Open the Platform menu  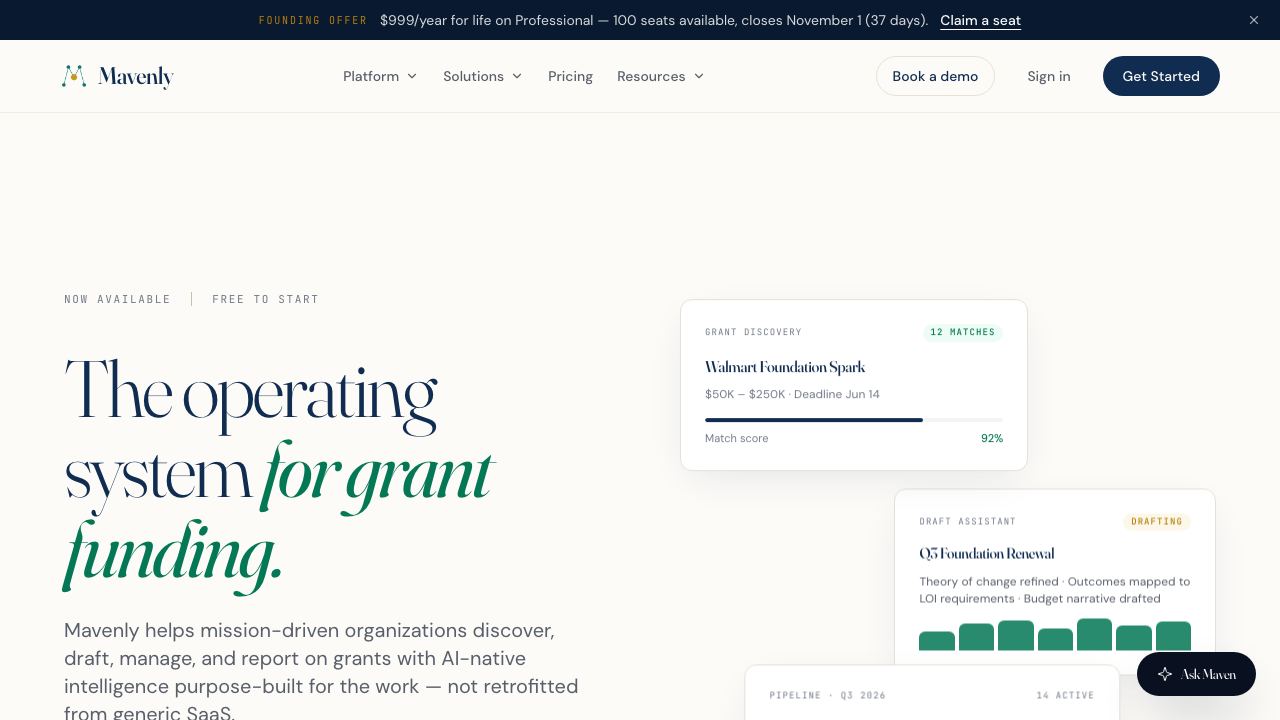point(380,76)
